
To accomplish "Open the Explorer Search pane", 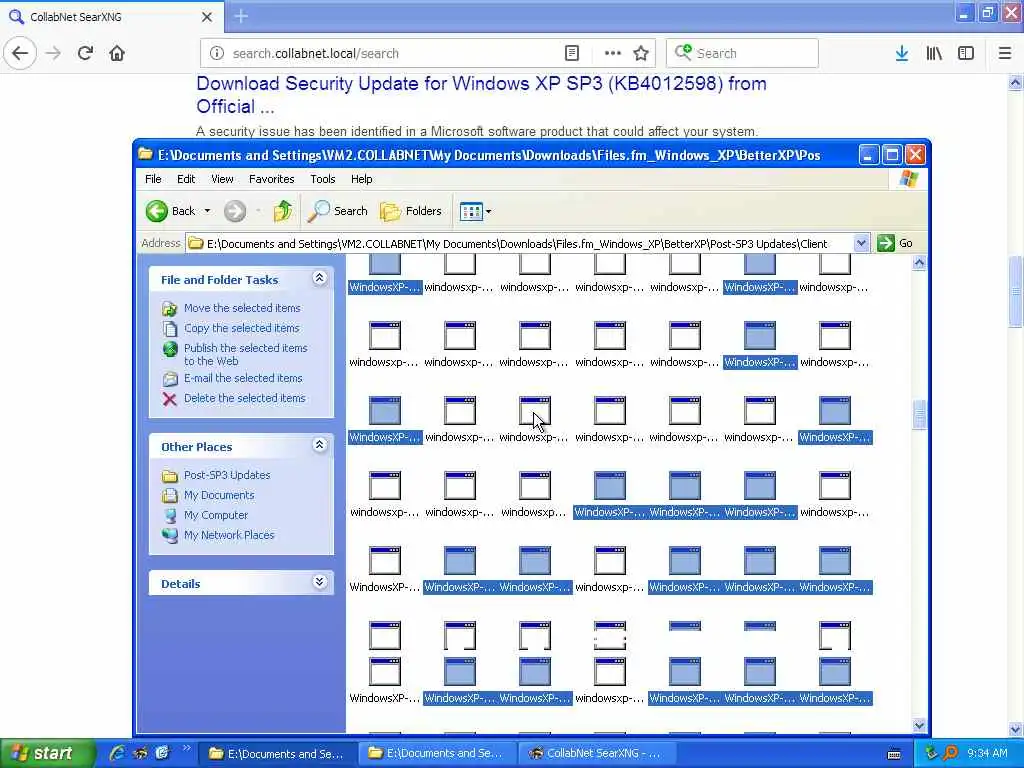I will point(338,211).
